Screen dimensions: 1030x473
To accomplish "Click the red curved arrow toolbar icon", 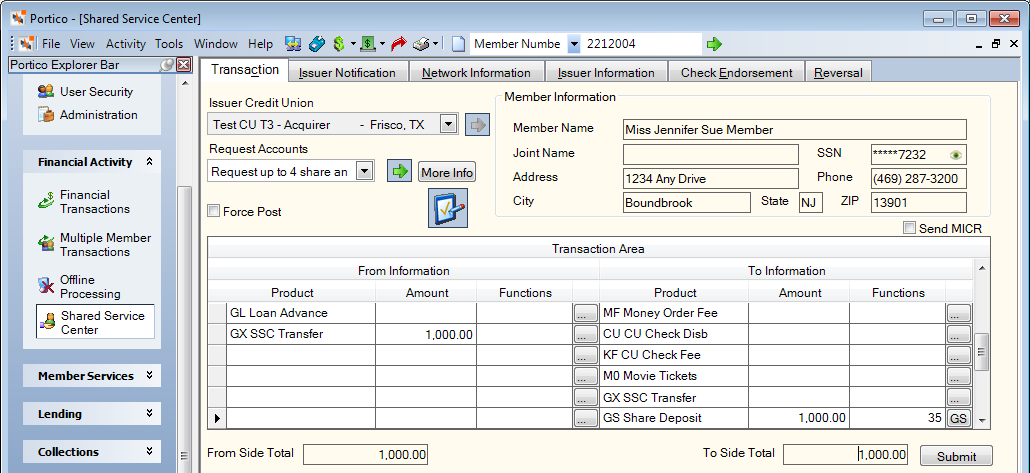I will 399,44.
